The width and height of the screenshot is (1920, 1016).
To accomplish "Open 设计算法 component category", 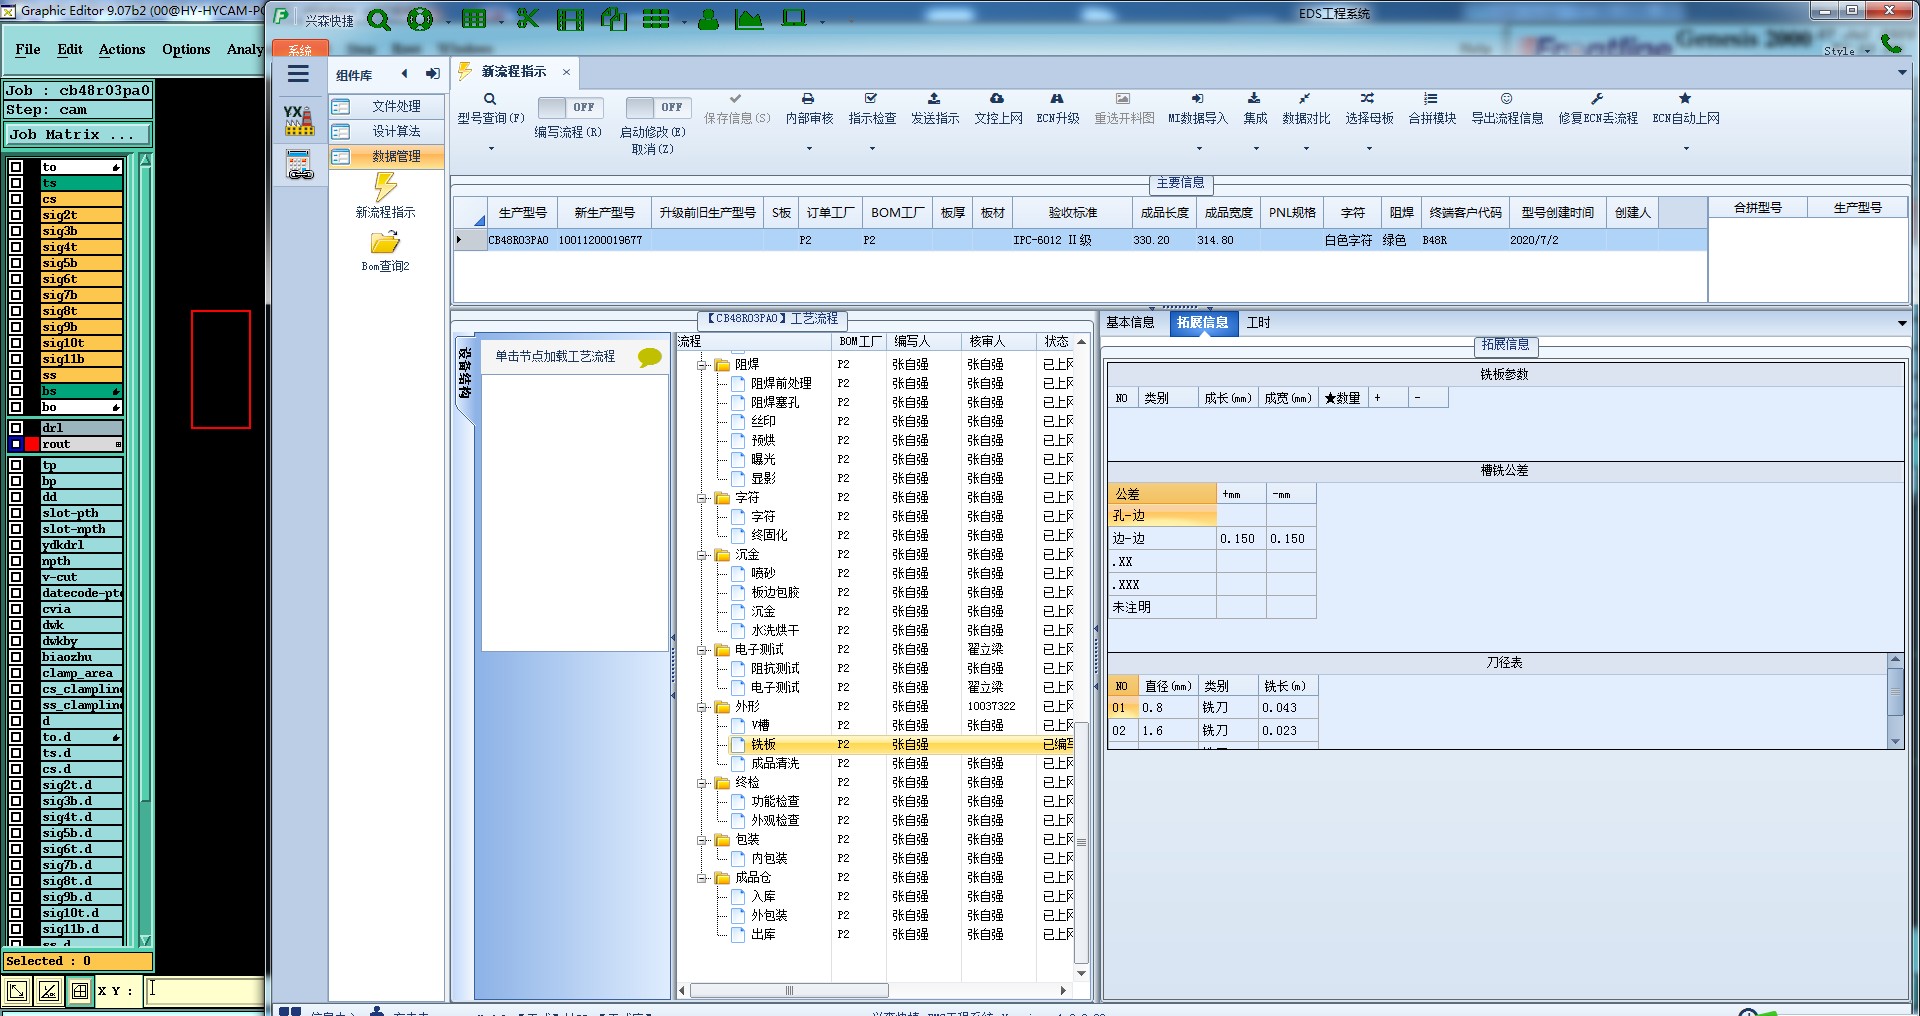I will coord(387,131).
